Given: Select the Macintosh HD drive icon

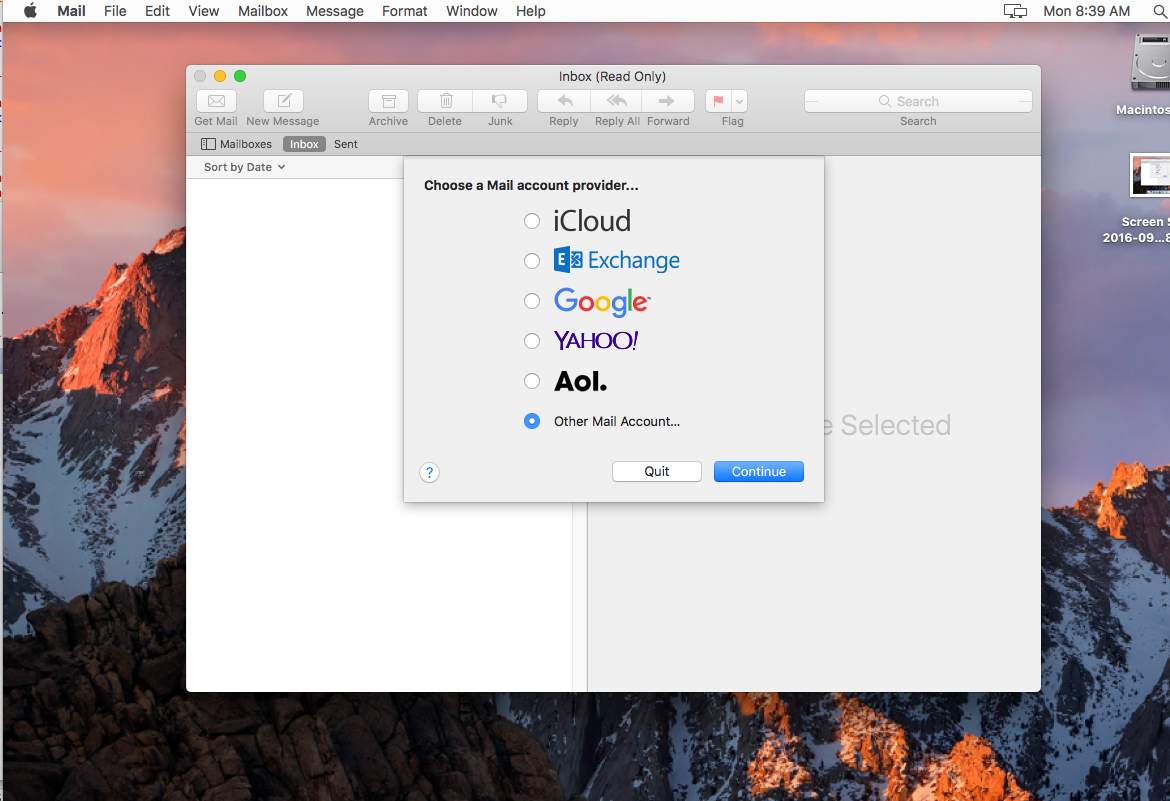Looking at the screenshot, I should click(x=1150, y=63).
